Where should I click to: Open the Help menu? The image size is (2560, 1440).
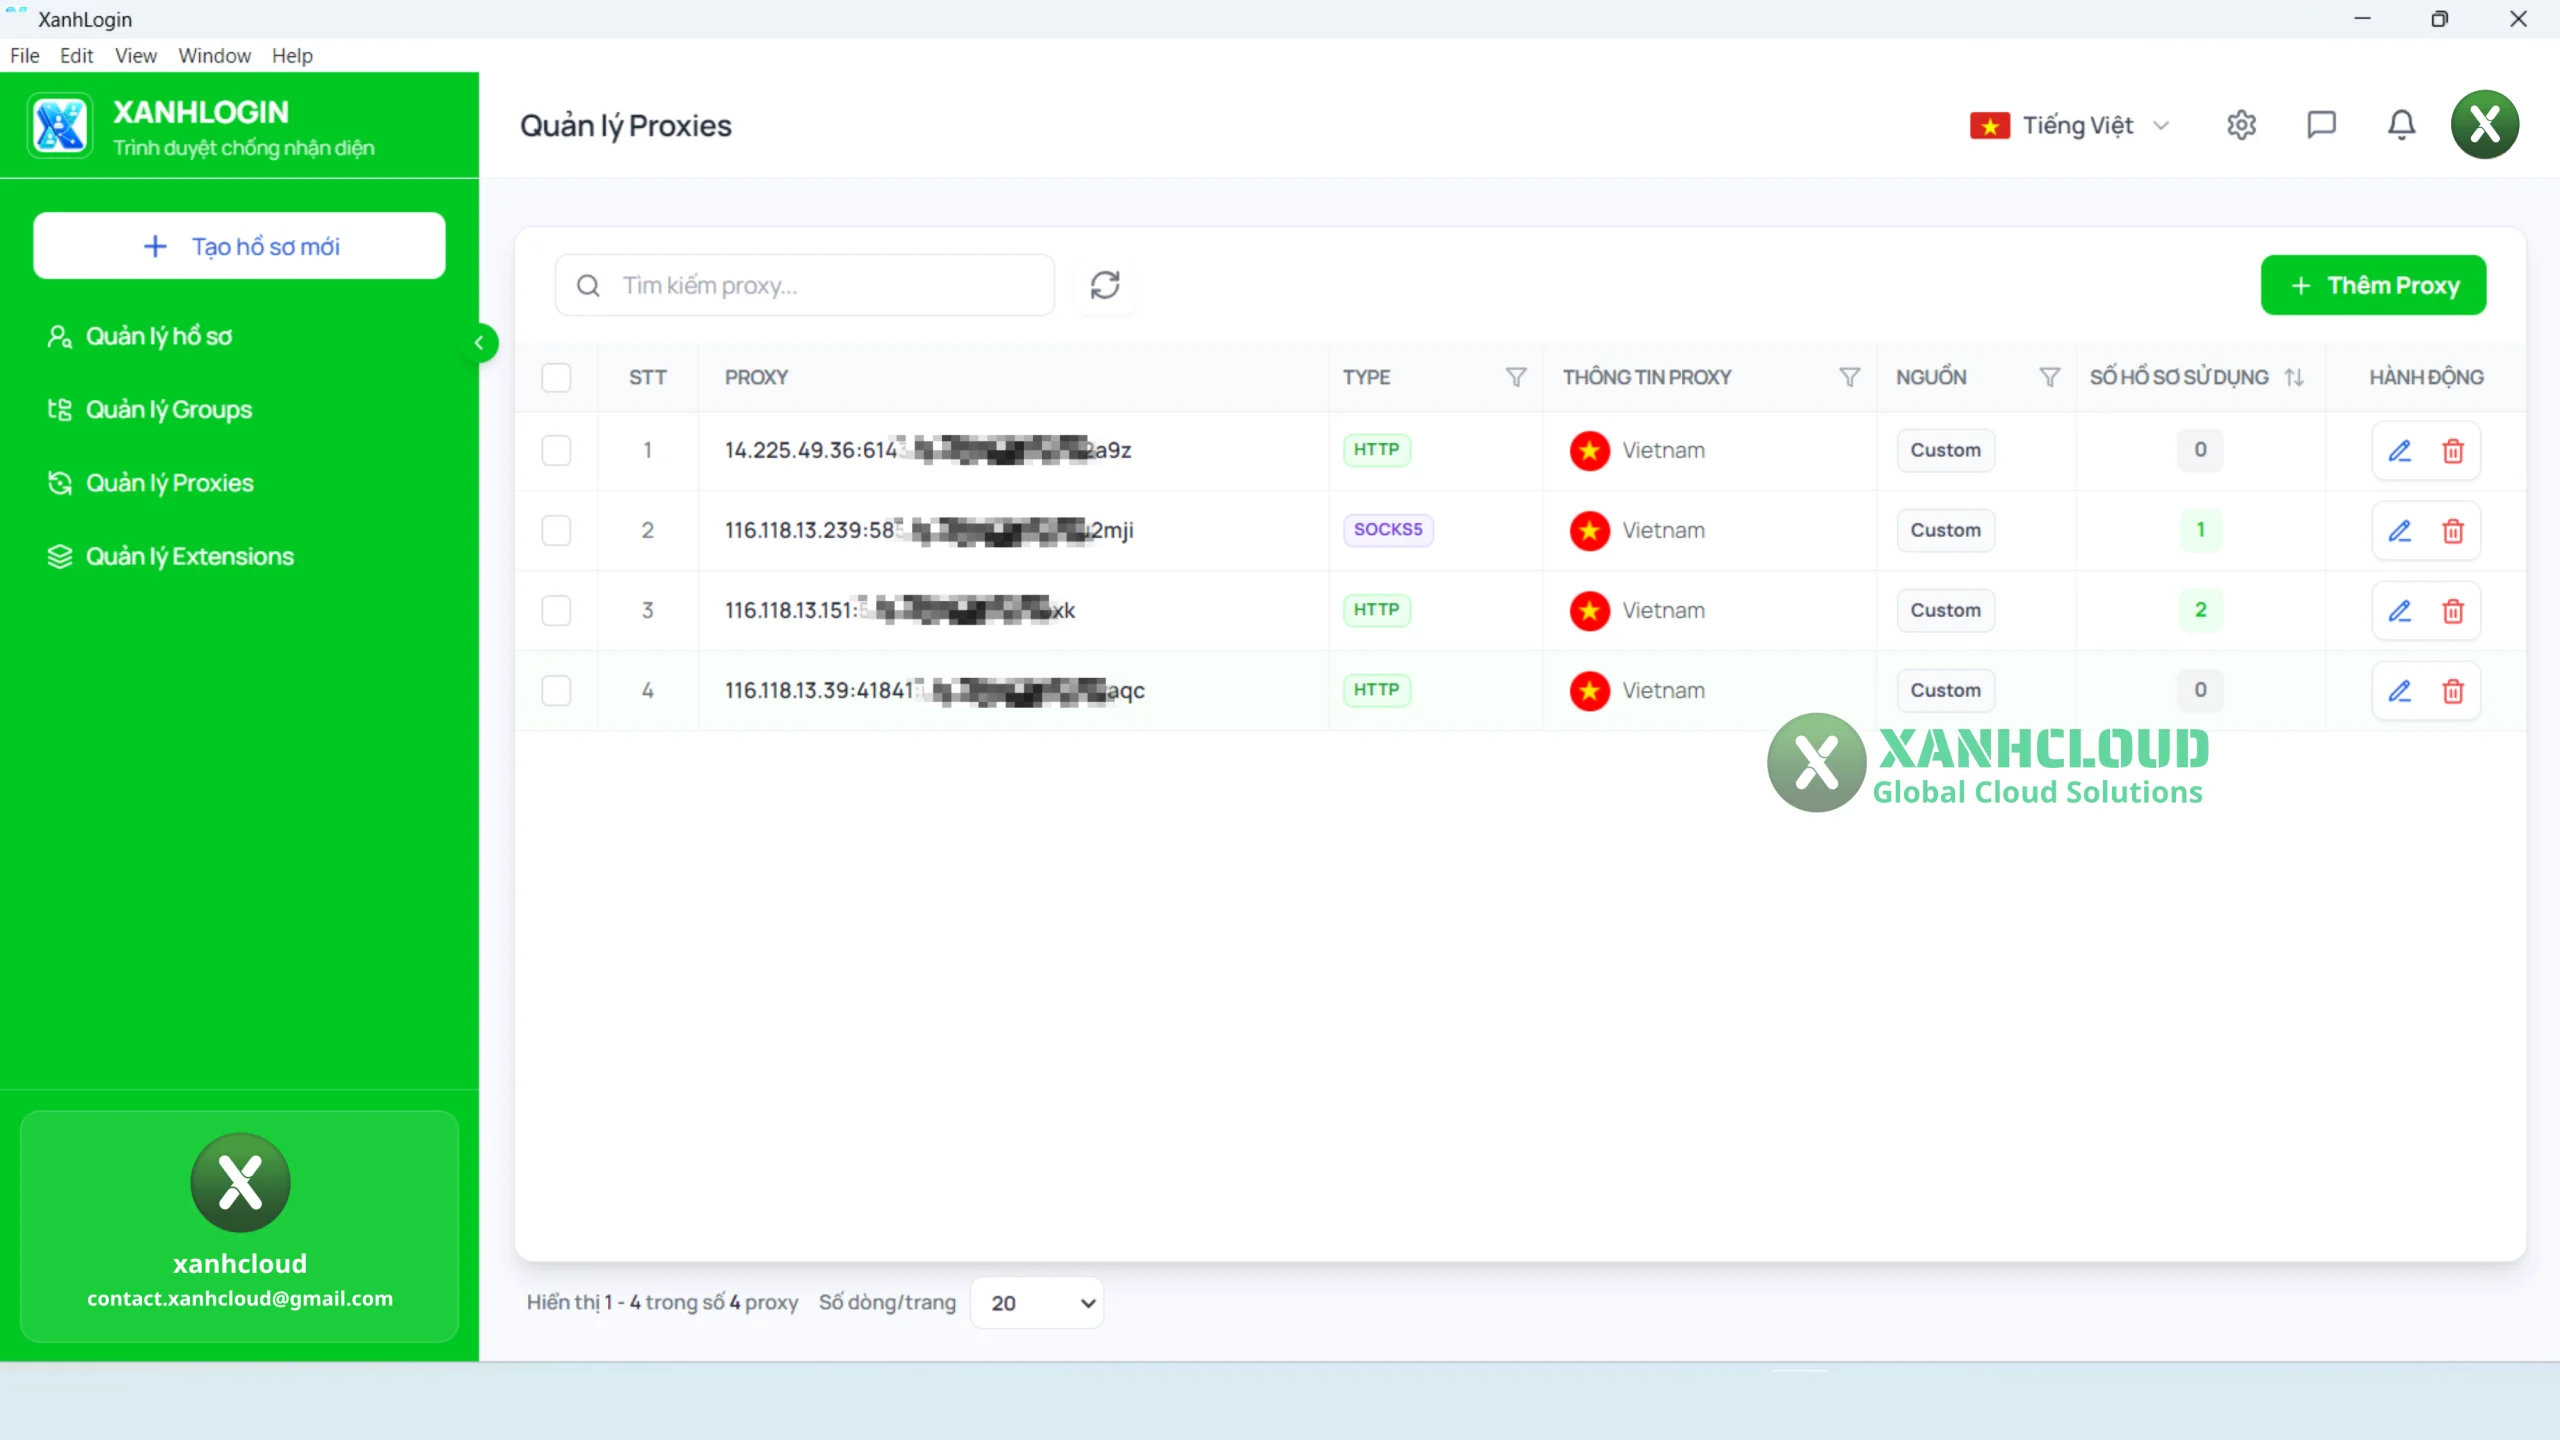coord(292,56)
